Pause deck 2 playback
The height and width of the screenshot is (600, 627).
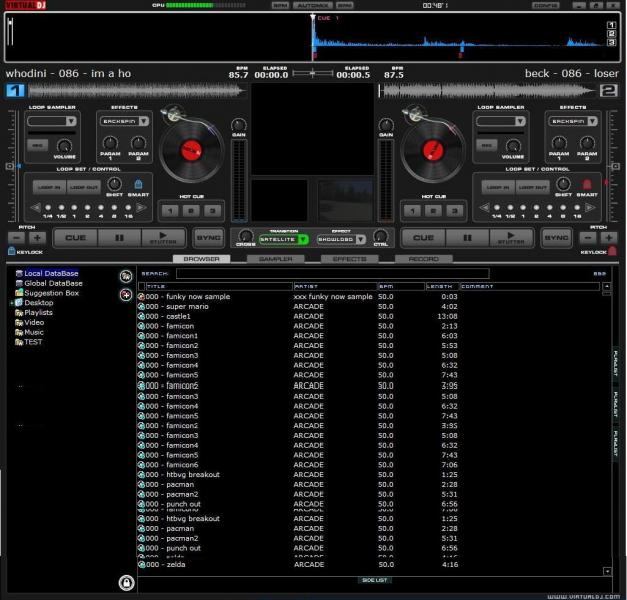pyautogui.click(x=467, y=238)
